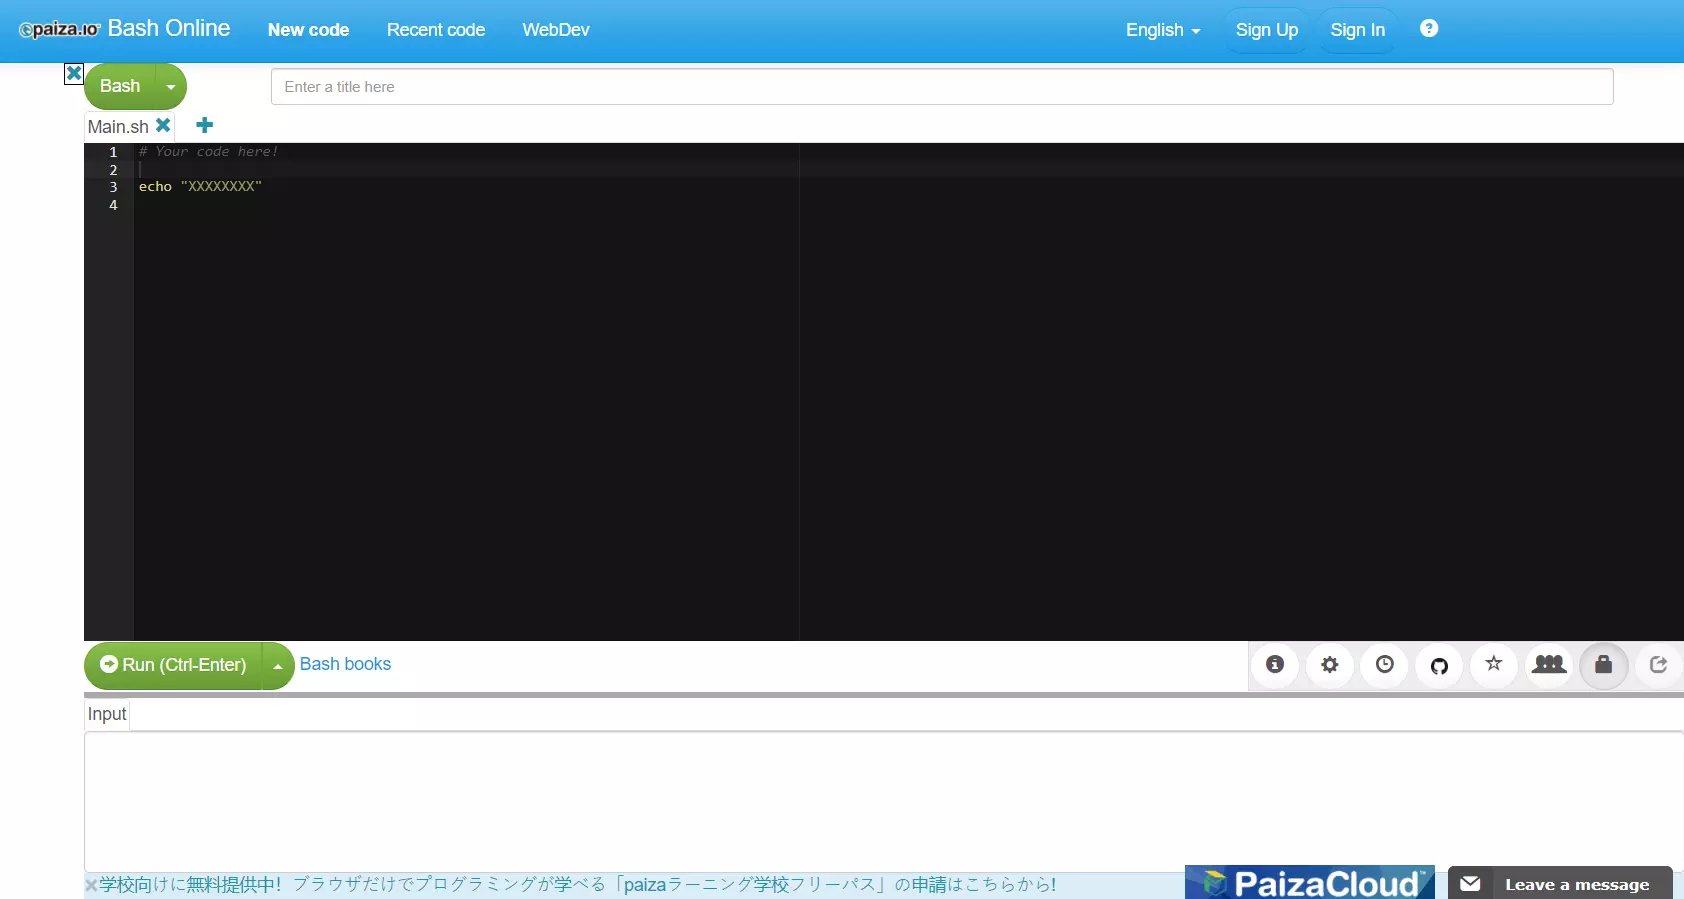Open the help question mark icon

pyautogui.click(x=1429, y=28)
